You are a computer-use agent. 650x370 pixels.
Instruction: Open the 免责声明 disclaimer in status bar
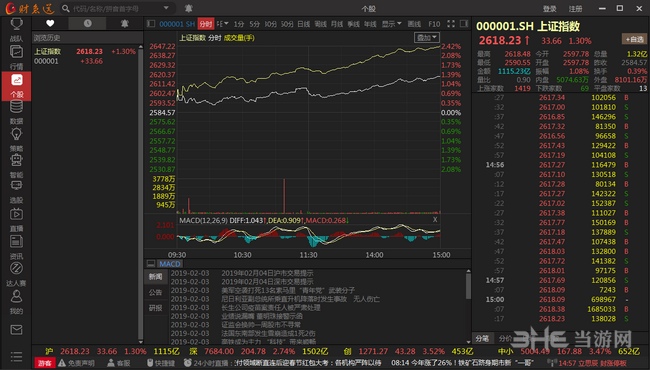77,363
